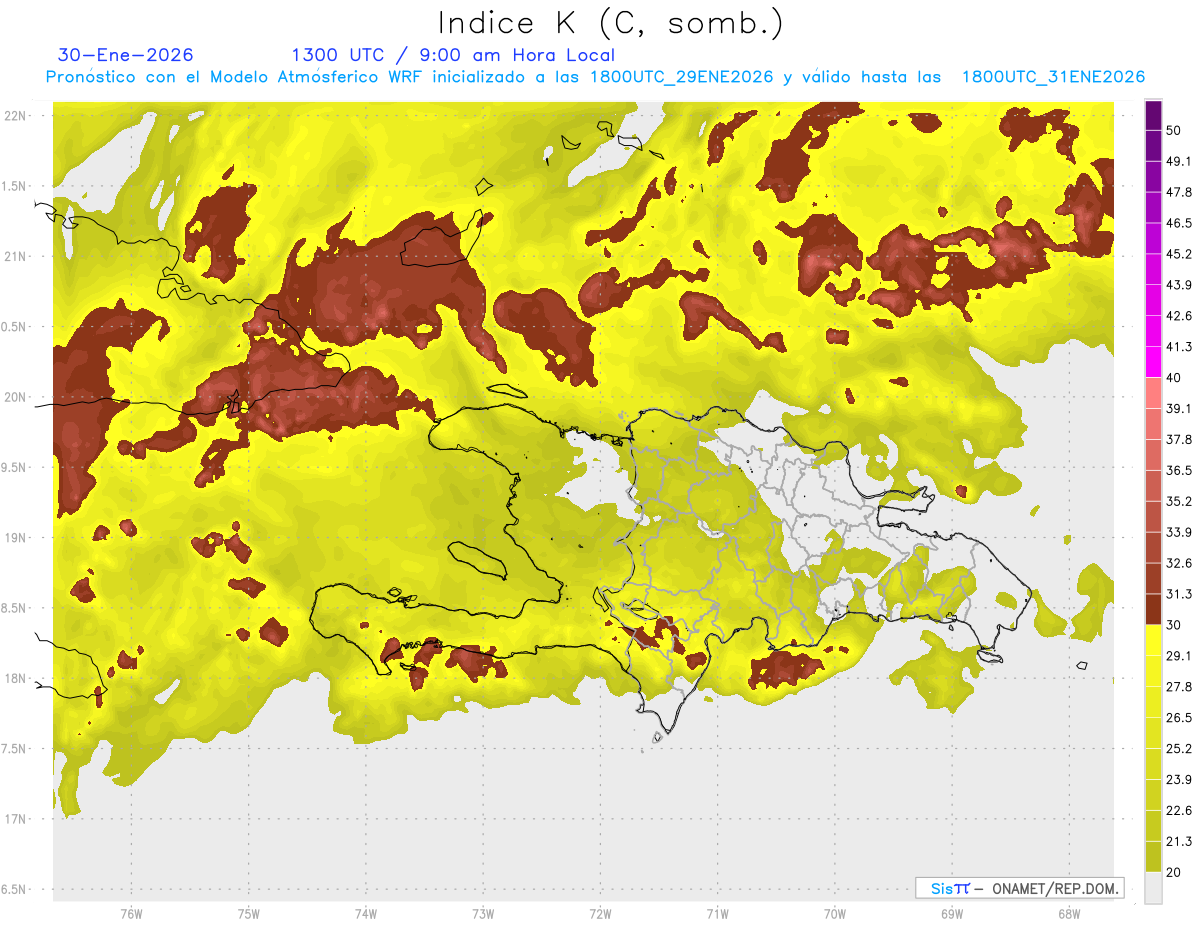Screen dimensions: 1200x927
Task: Click the colorbar value '46.5'
Action: [x=1178, y=223]
